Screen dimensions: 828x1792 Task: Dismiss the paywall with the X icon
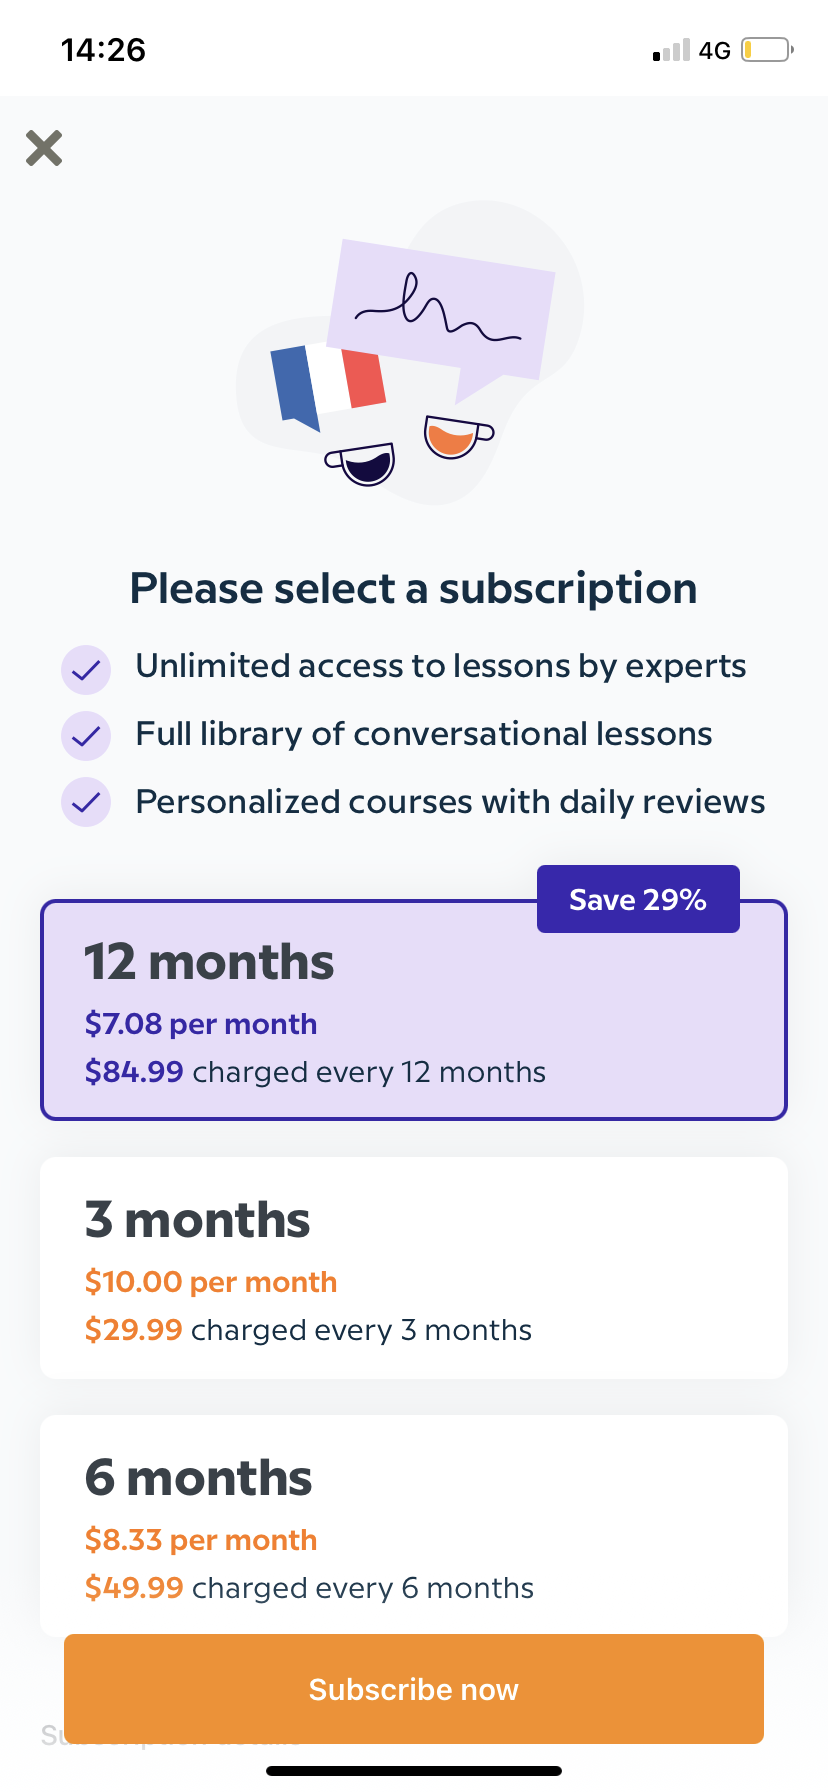[44, 148]
